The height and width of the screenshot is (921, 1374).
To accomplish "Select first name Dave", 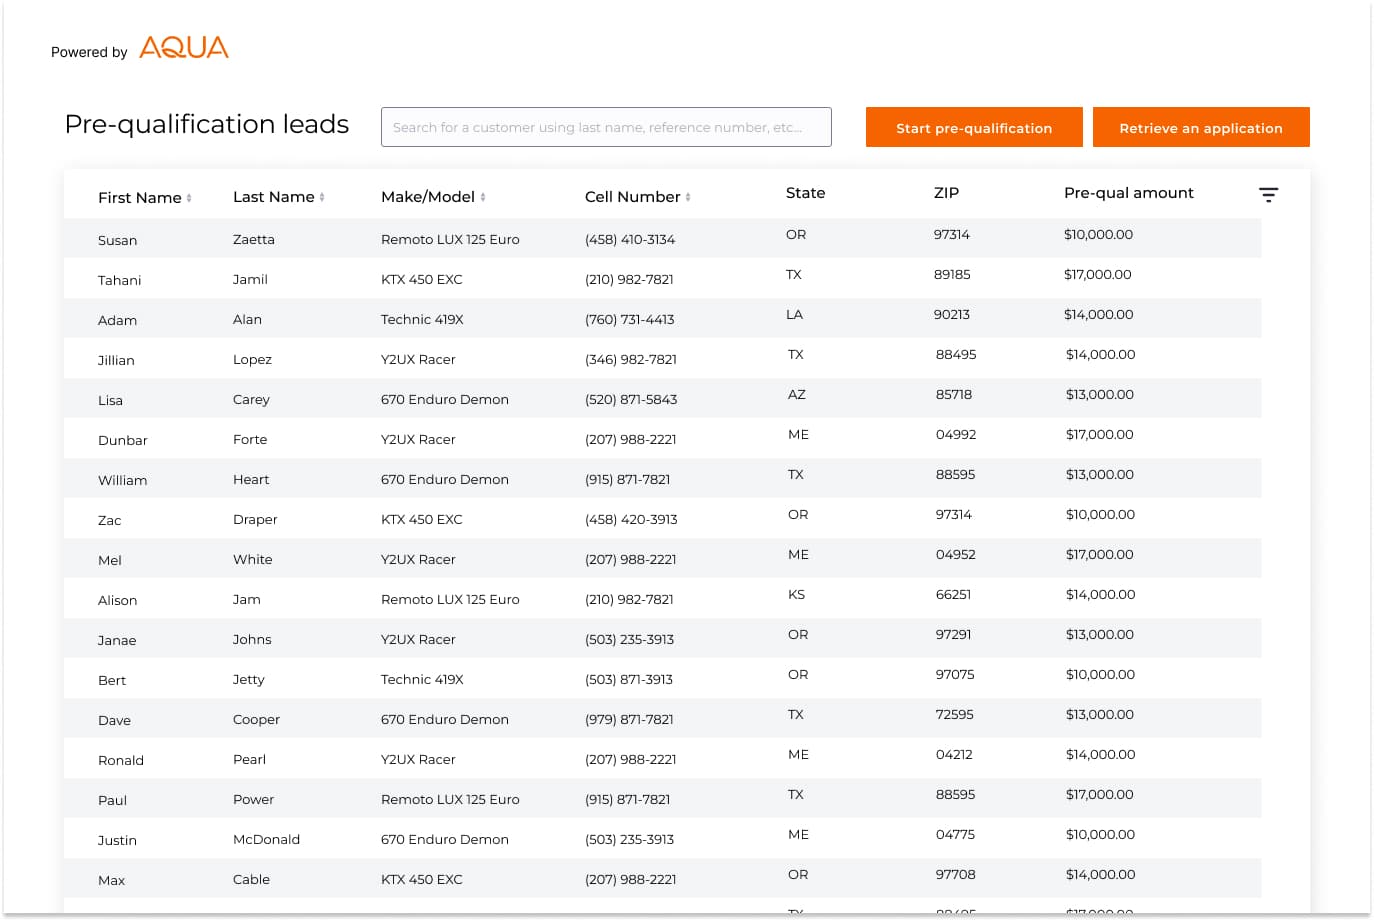I will coord(114,720).
